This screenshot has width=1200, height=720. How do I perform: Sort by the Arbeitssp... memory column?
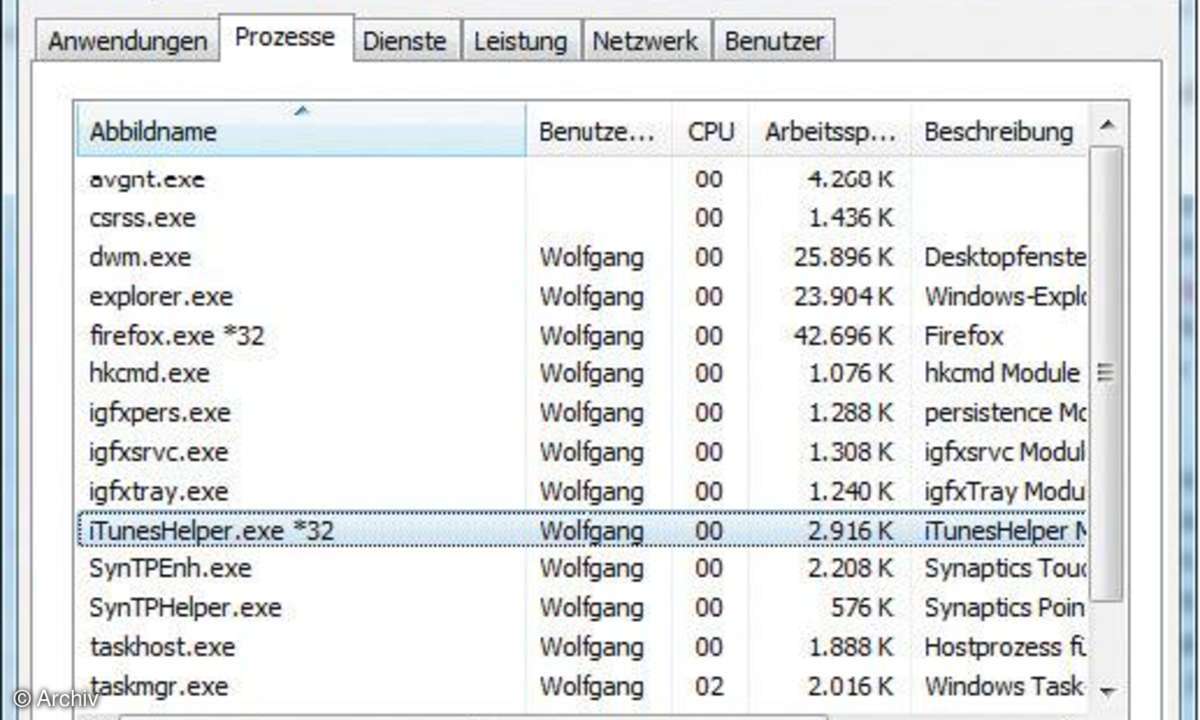(x=830, y=130)
